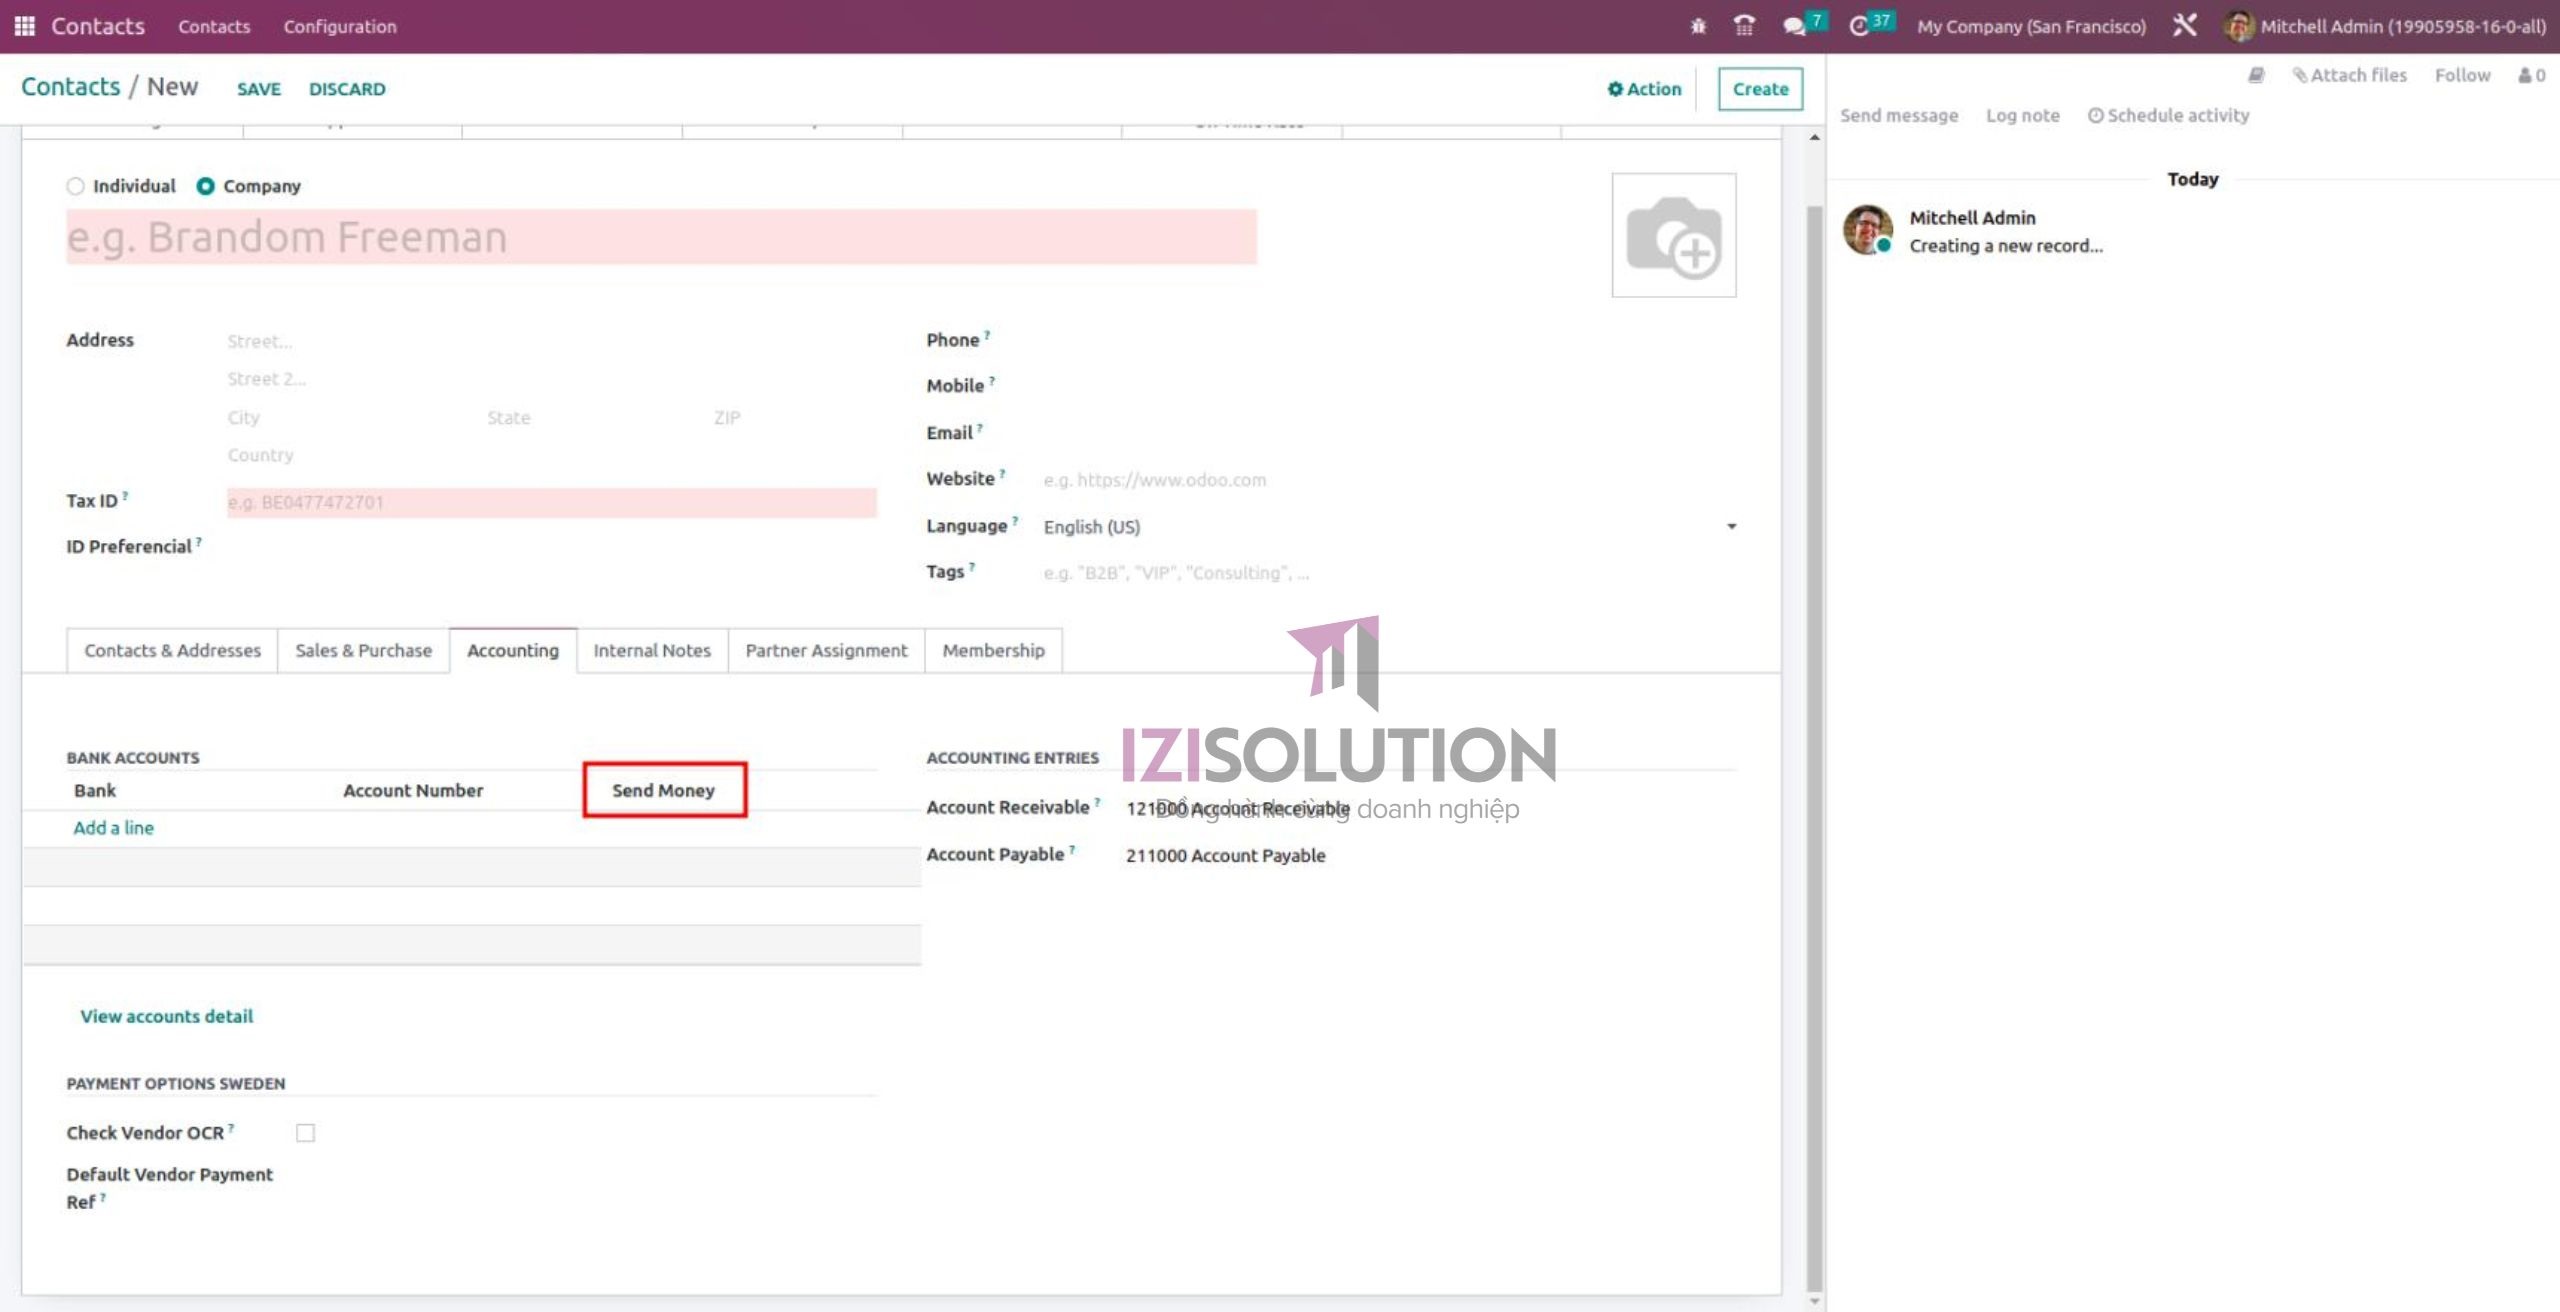
Task: Click the followers person icon
Action: pyautogui.click(x=2527, y=75)
